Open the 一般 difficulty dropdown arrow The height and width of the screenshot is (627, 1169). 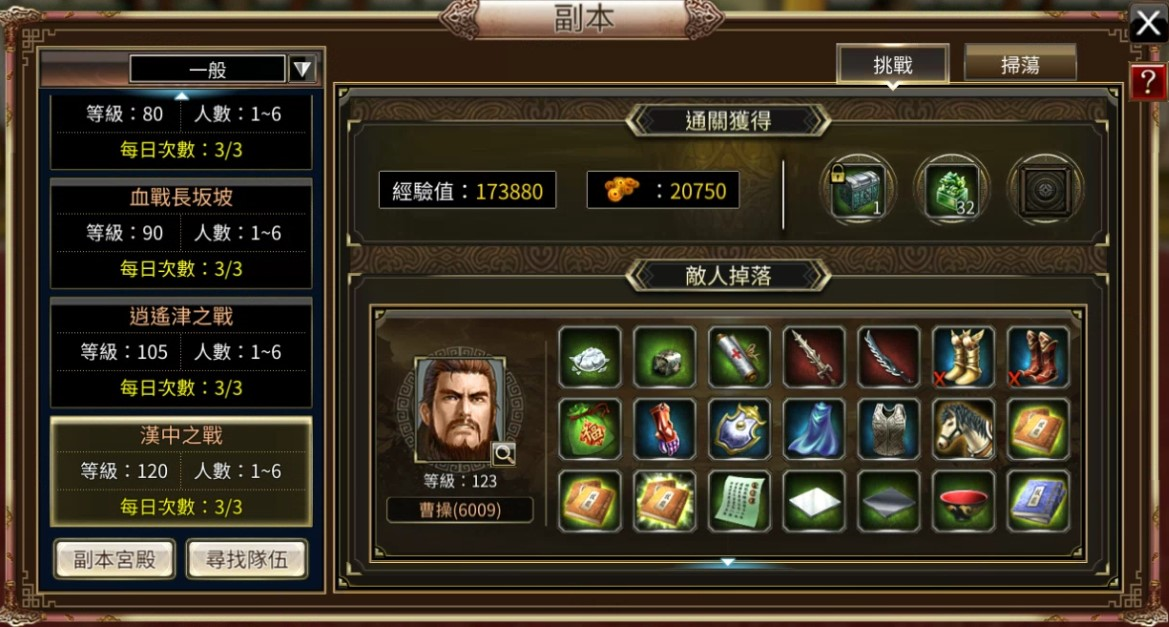pyautogui.click(x=302, y=69)
